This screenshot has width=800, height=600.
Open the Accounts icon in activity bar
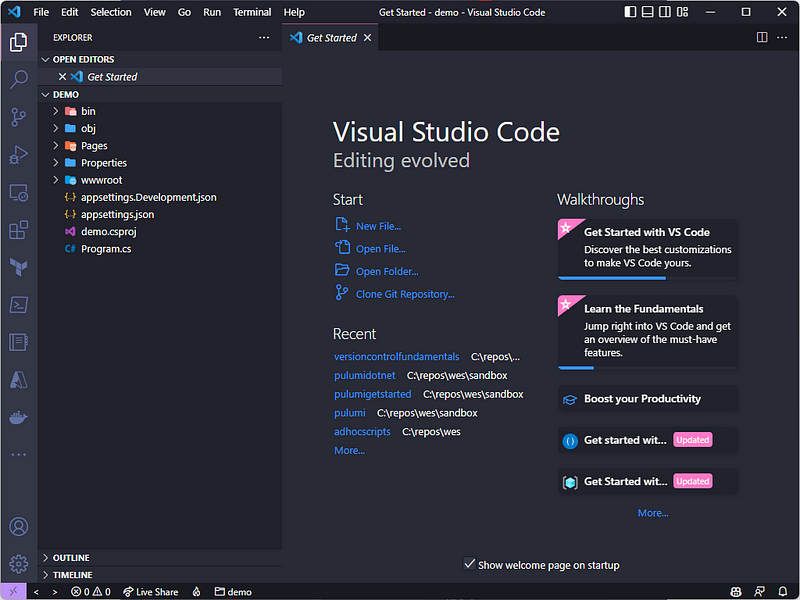[18, 527]
